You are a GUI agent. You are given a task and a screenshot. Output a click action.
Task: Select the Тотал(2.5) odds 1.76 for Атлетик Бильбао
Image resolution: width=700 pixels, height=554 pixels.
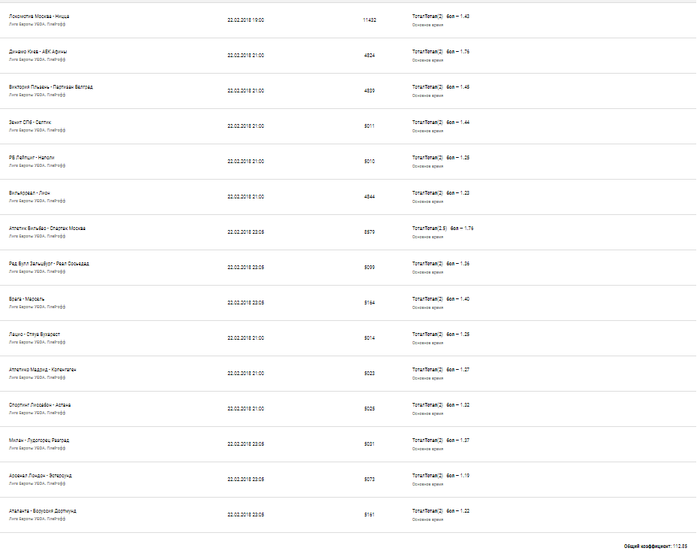(442, 229)
